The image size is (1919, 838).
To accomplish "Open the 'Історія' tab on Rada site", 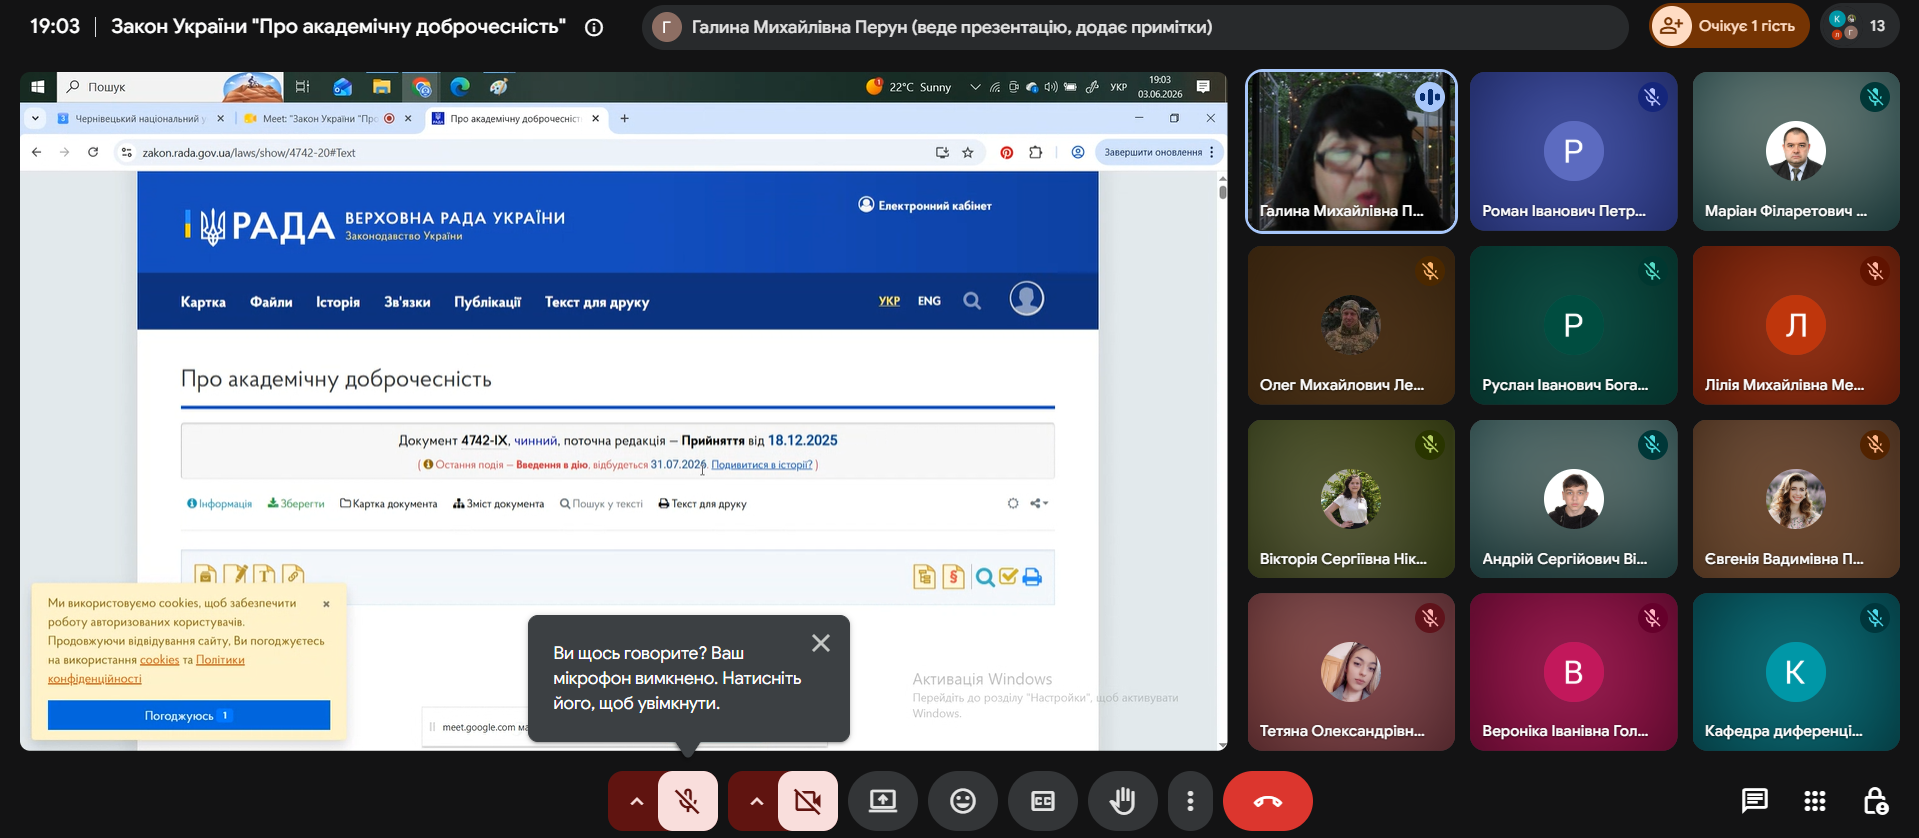I will [x=338, y=302].
